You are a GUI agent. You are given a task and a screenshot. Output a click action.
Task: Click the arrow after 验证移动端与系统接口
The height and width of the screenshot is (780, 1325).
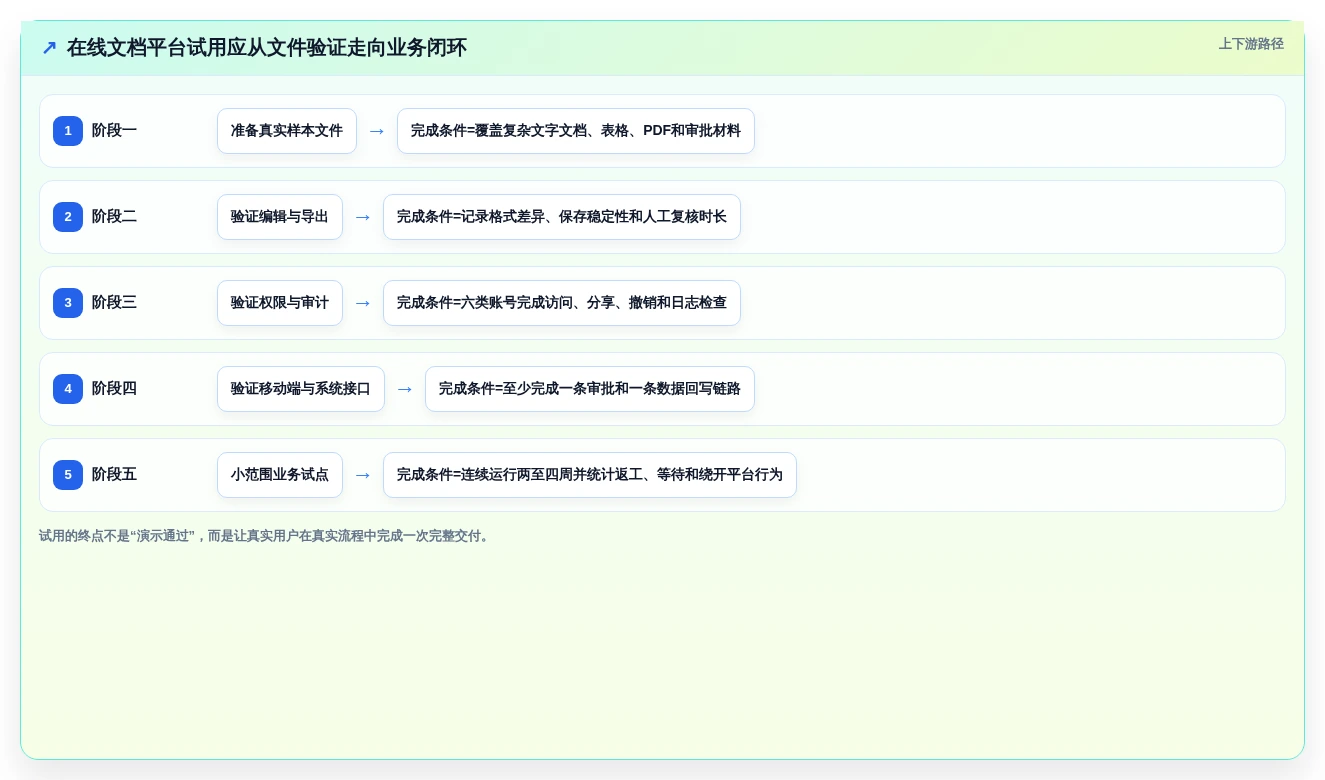(x=405, y=389)
